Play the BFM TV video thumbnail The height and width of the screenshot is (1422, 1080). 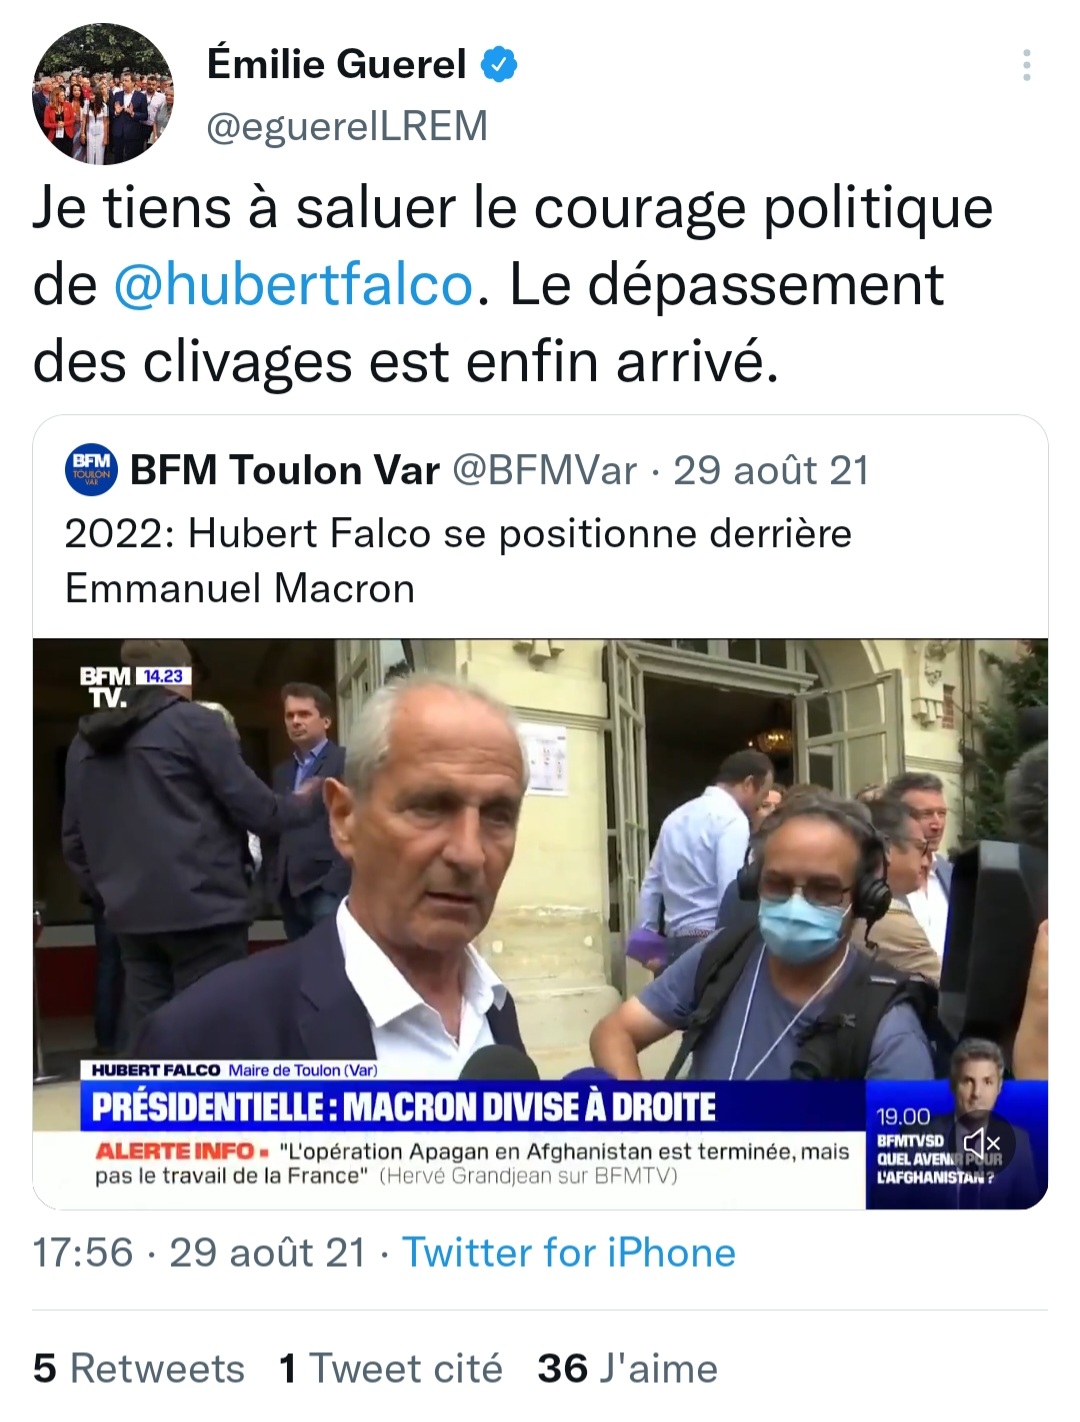pos(540,924)
